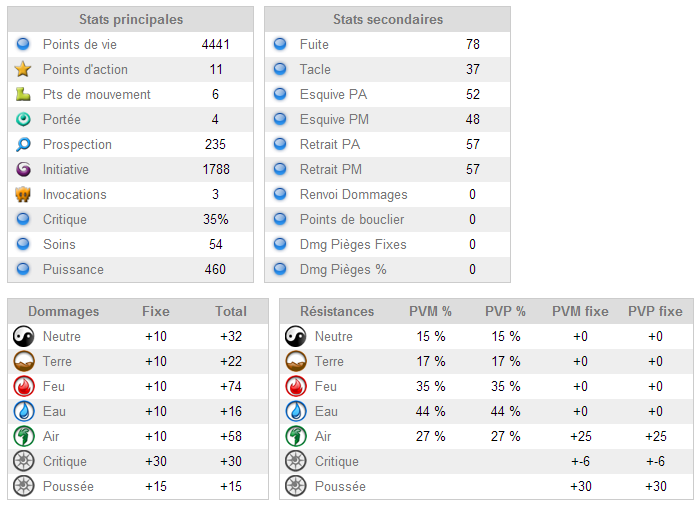Viewport: 698px width, 505px height.
Task: Click the gray wheel Poussée icon in Résistances
Action: pos(296,486)
